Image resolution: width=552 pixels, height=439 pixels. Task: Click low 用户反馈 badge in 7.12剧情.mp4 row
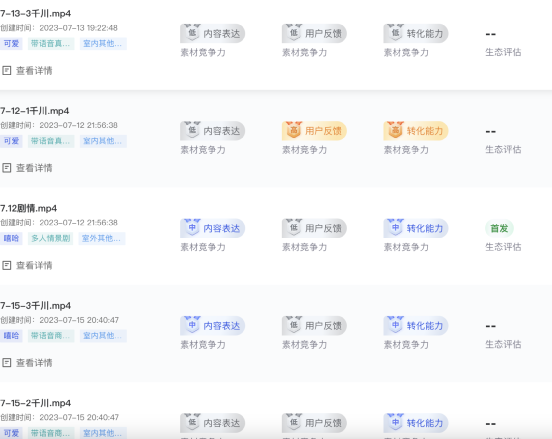pyautogui.click(x=314, y=228)
